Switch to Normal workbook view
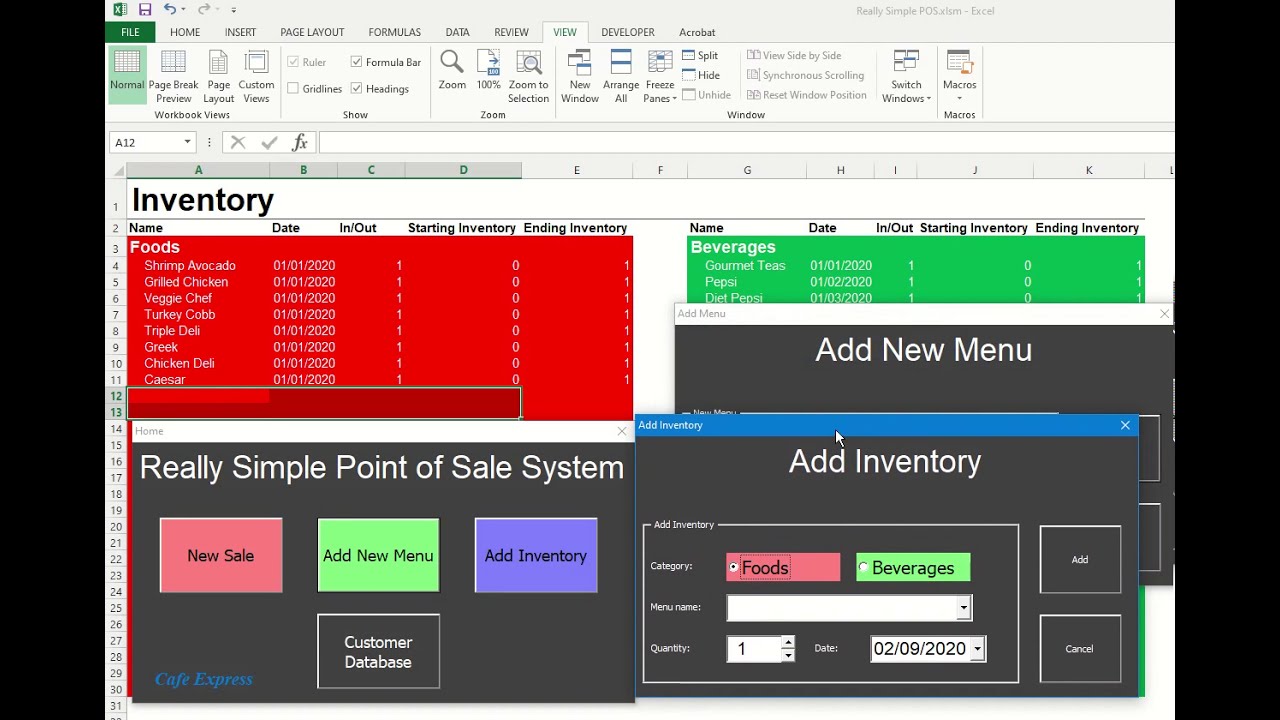The image size is (1280, 720). point(127,76)
